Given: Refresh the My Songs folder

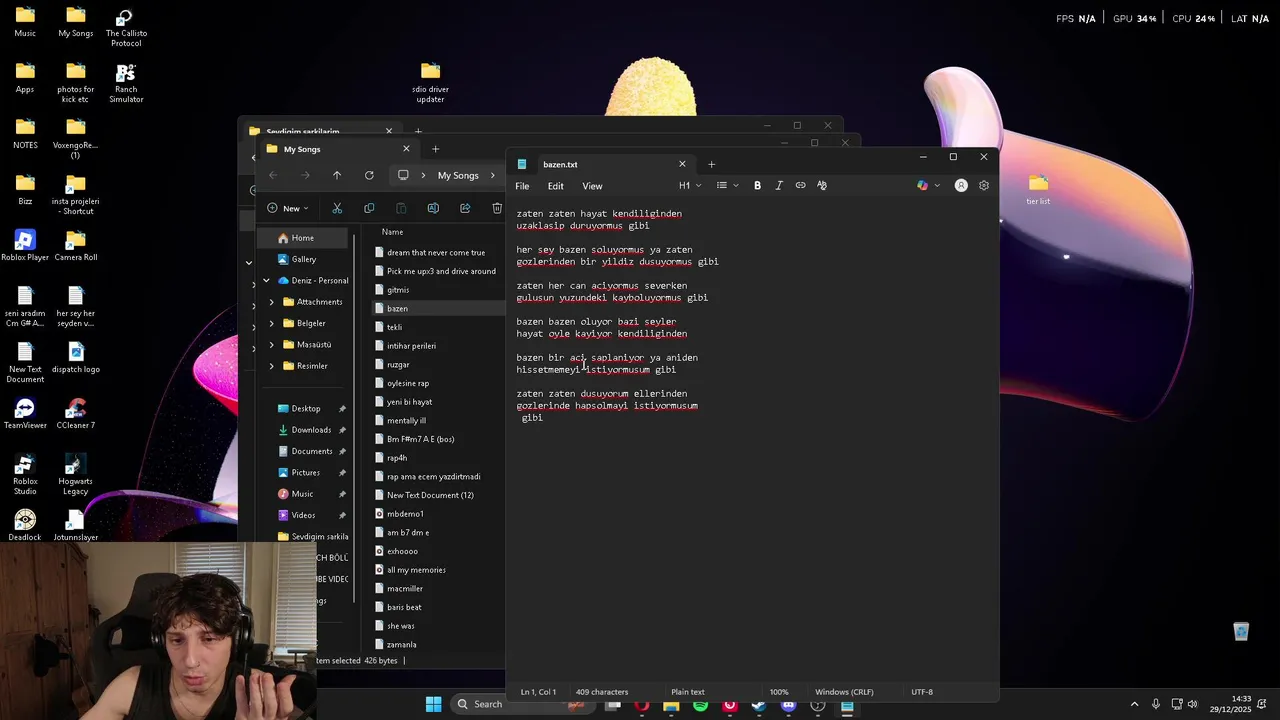Looking at the screenshot, I should 369,175.
